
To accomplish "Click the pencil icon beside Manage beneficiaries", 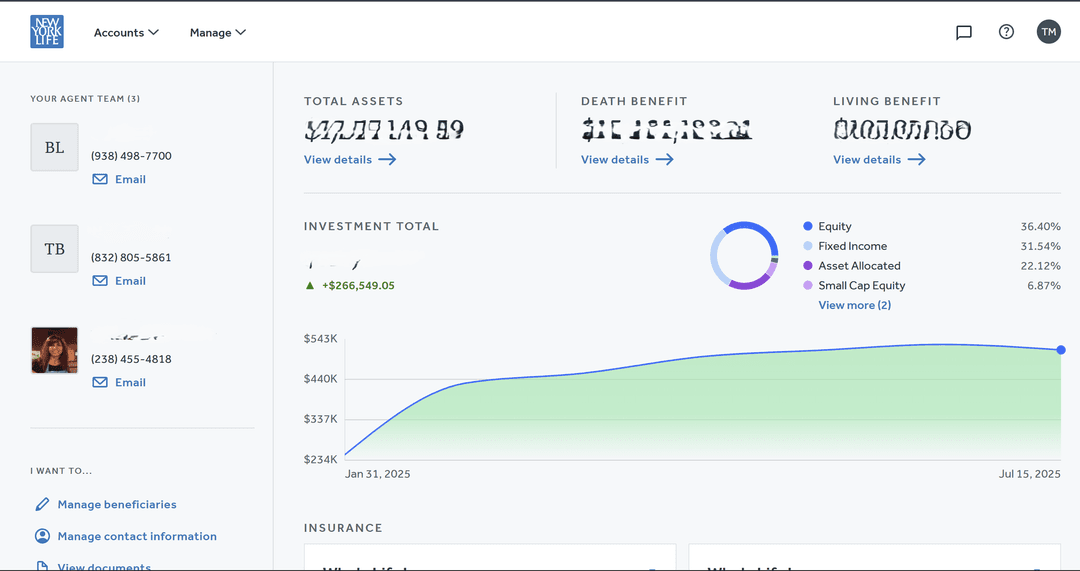I will tap(42, 505).
